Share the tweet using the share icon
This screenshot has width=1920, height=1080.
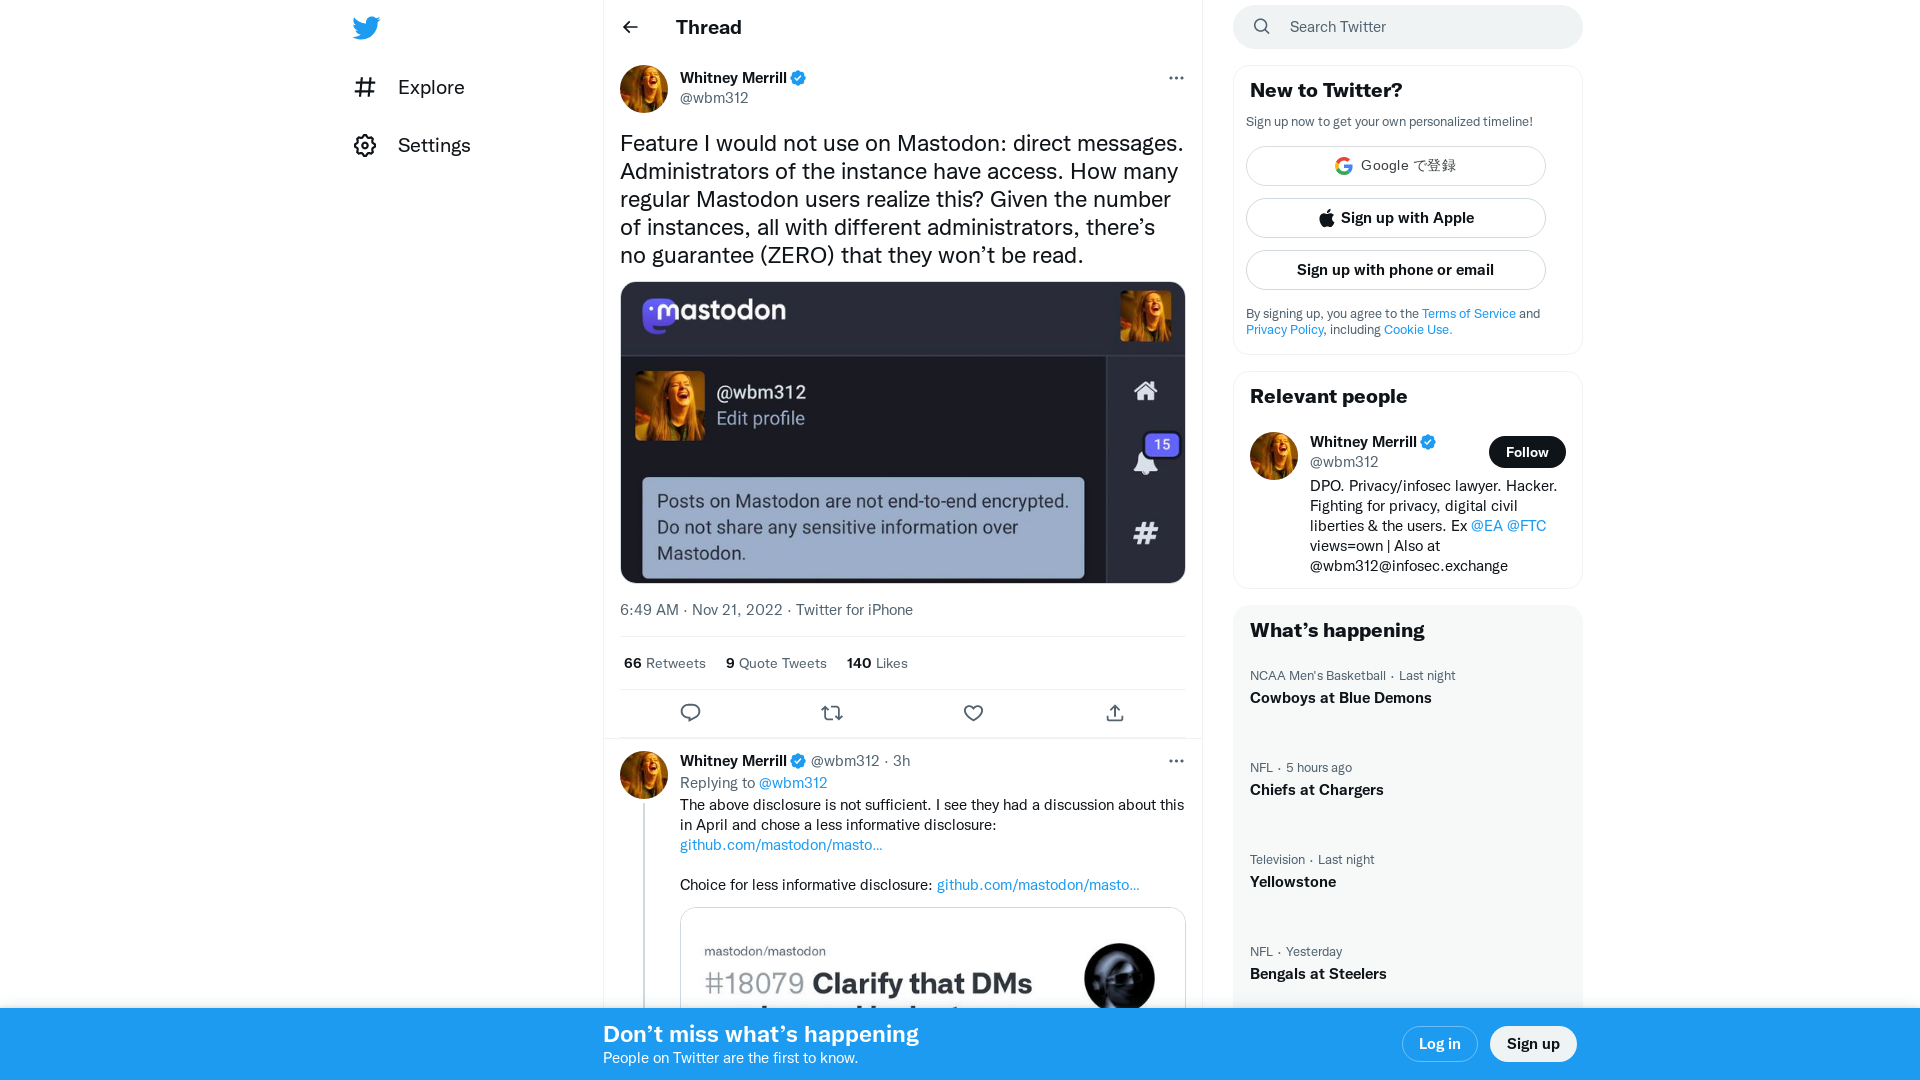[1114, 713]
